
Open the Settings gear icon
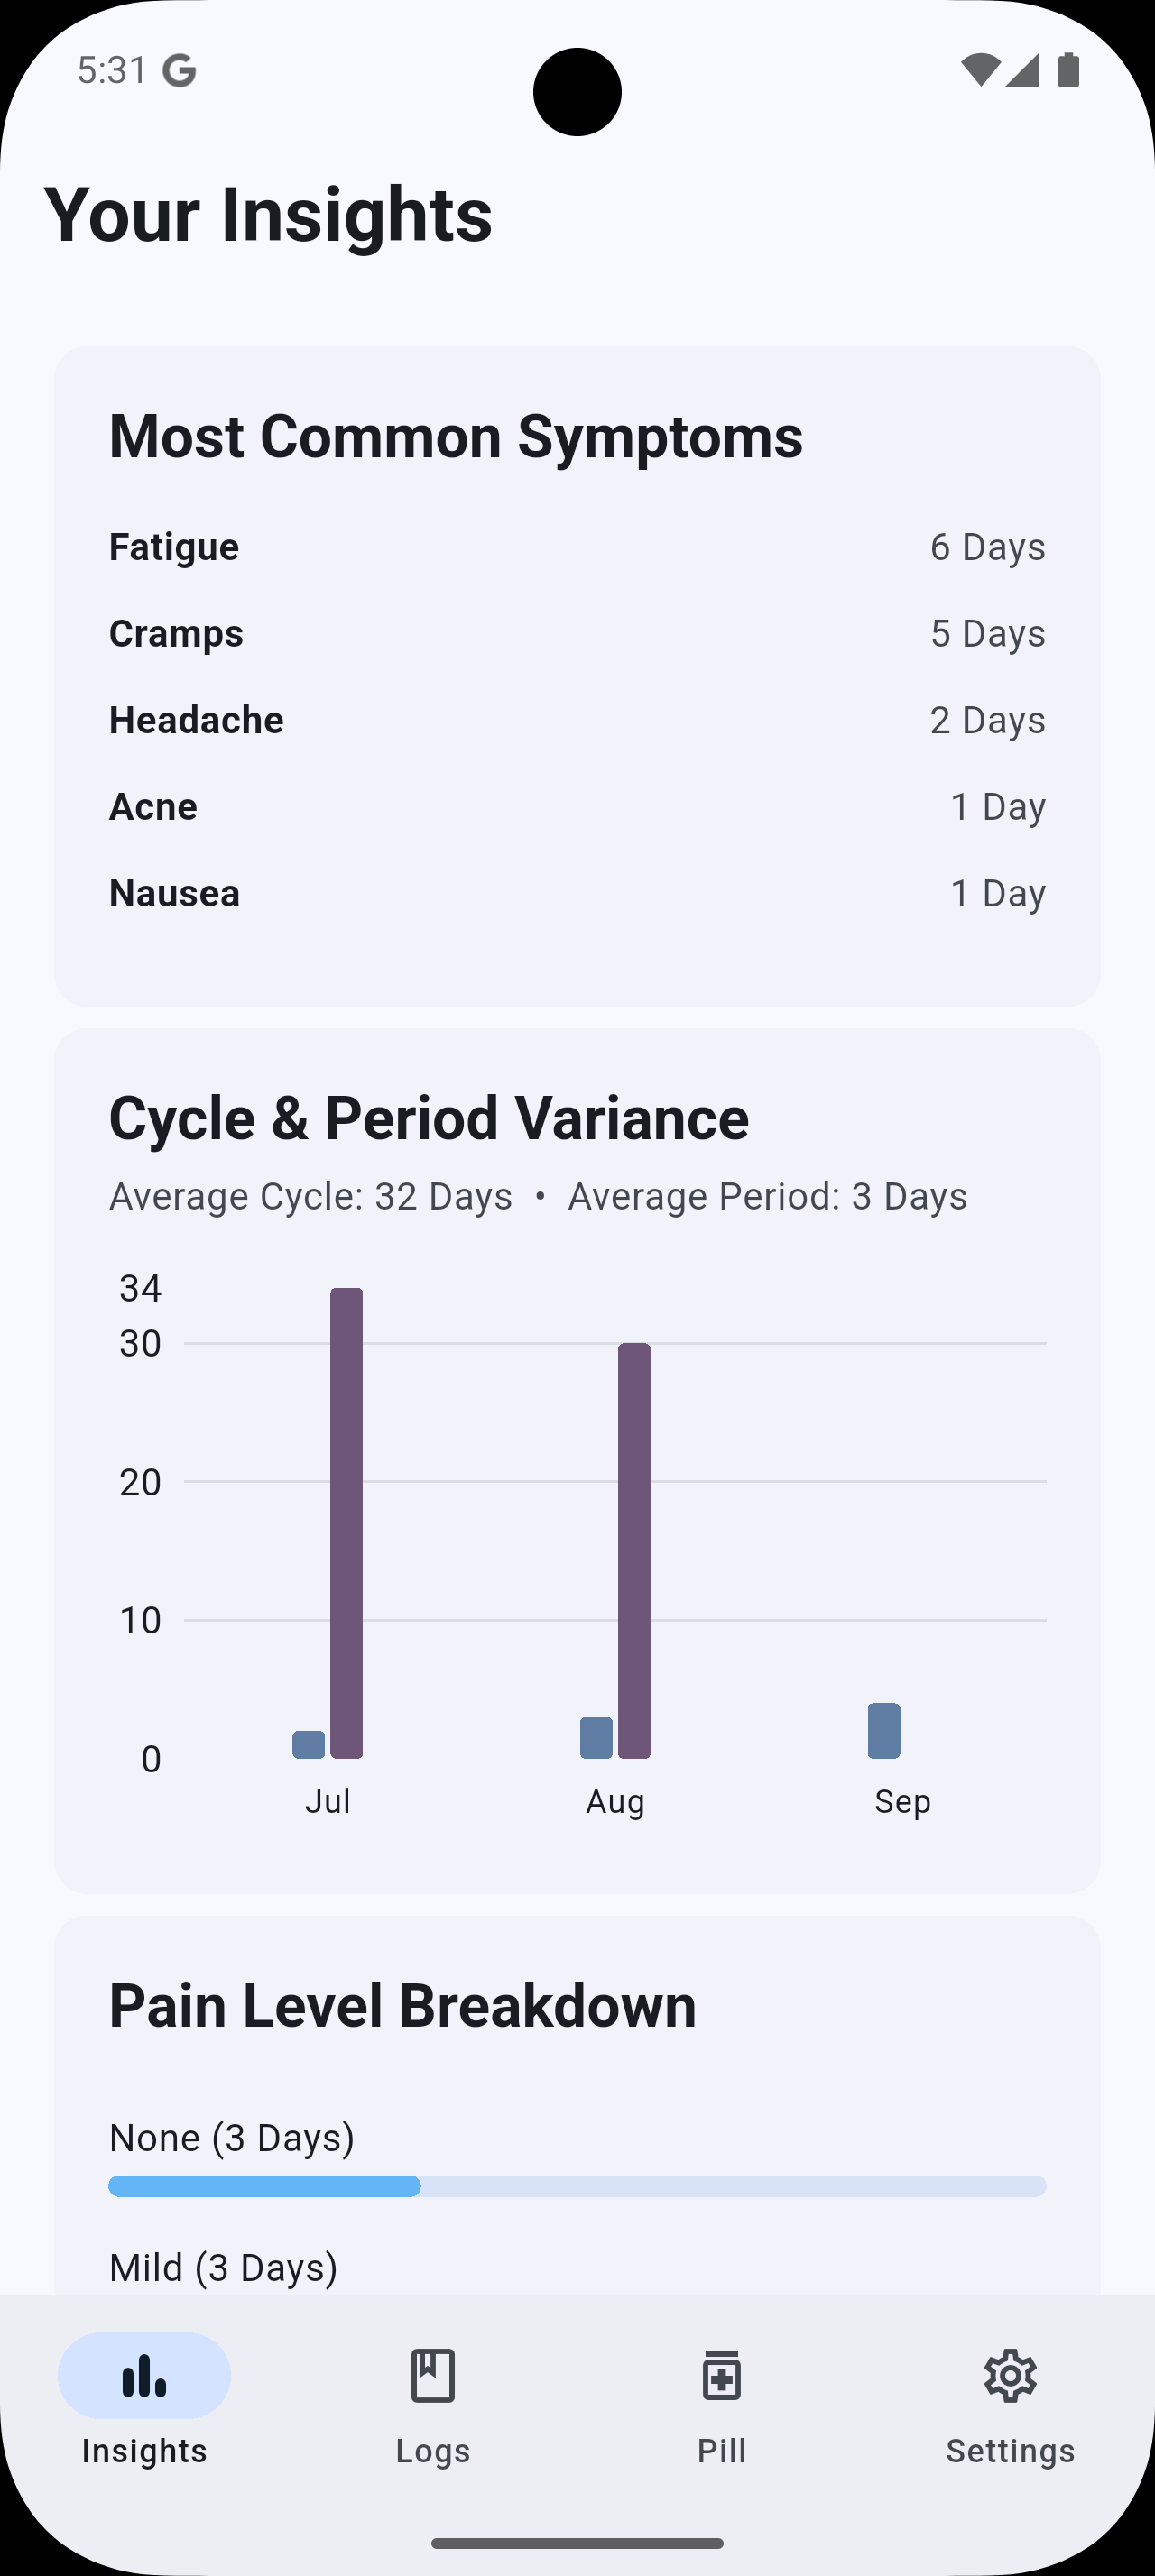point(1010,2375)
